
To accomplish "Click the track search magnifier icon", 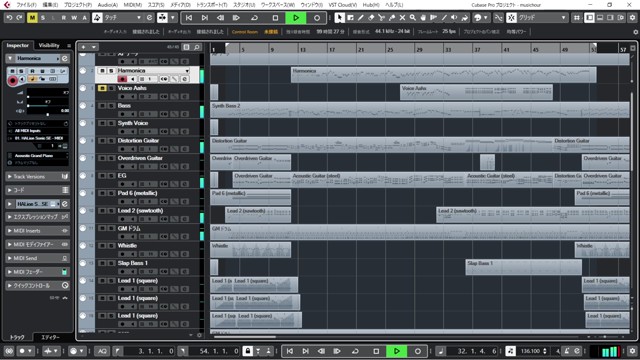I will click(197, 47).
